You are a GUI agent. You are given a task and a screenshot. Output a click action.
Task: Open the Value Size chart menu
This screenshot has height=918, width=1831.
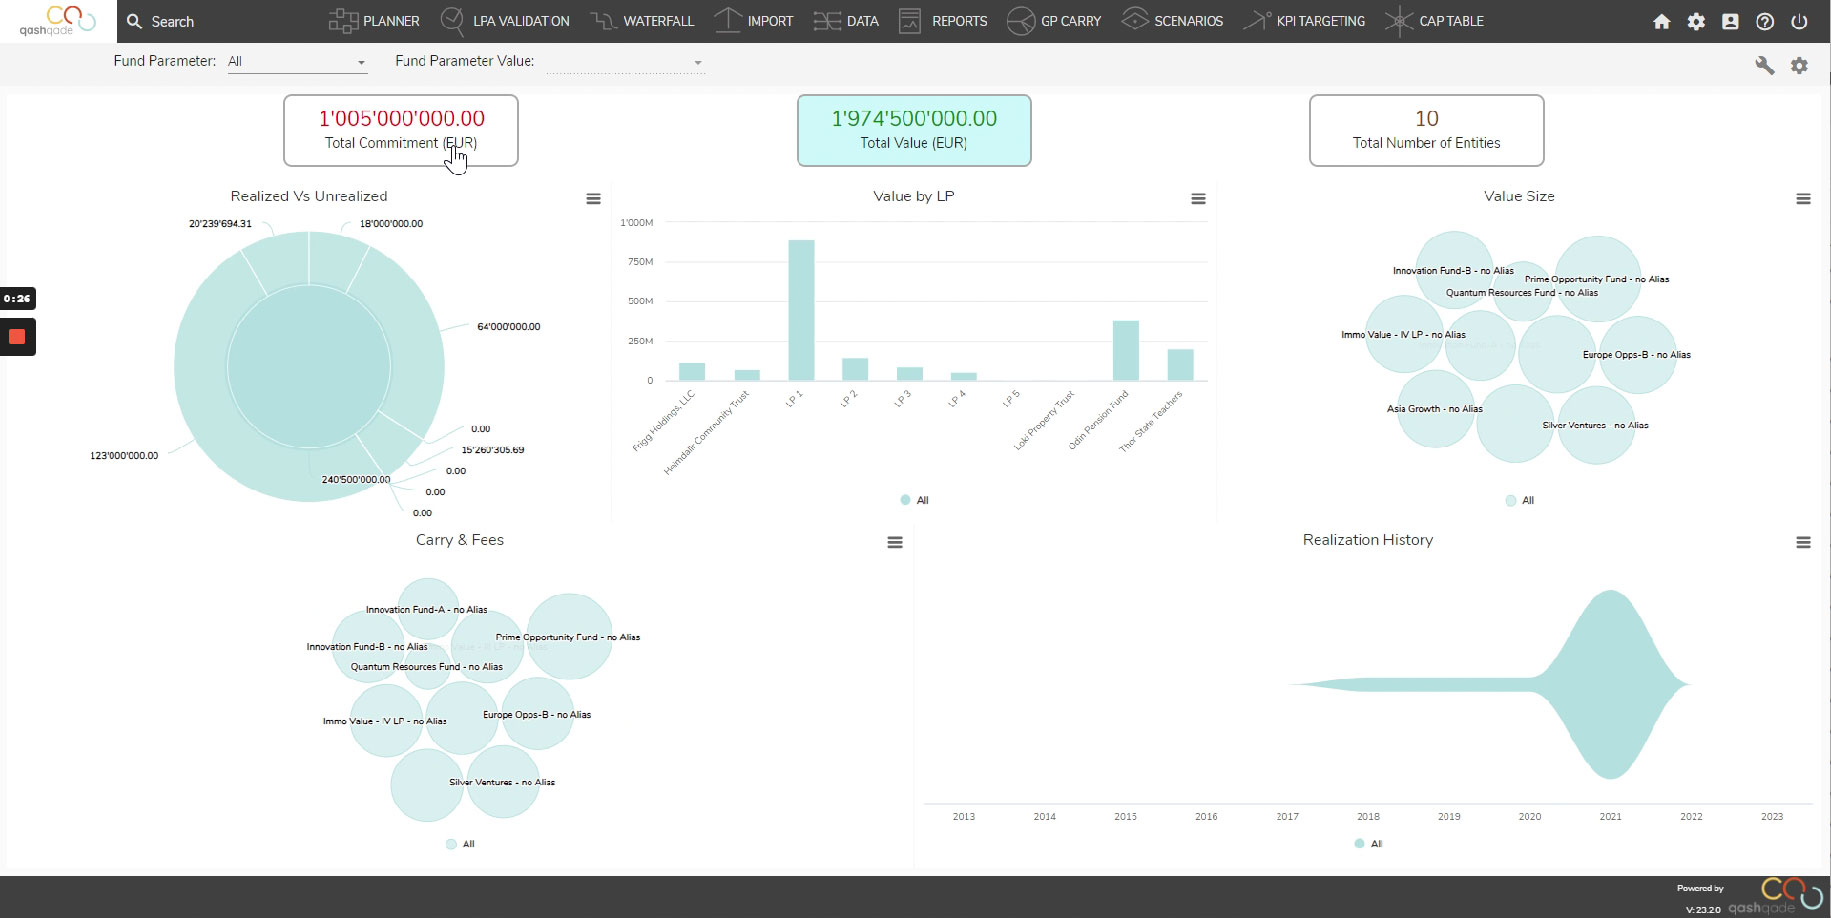point(1803,199)
